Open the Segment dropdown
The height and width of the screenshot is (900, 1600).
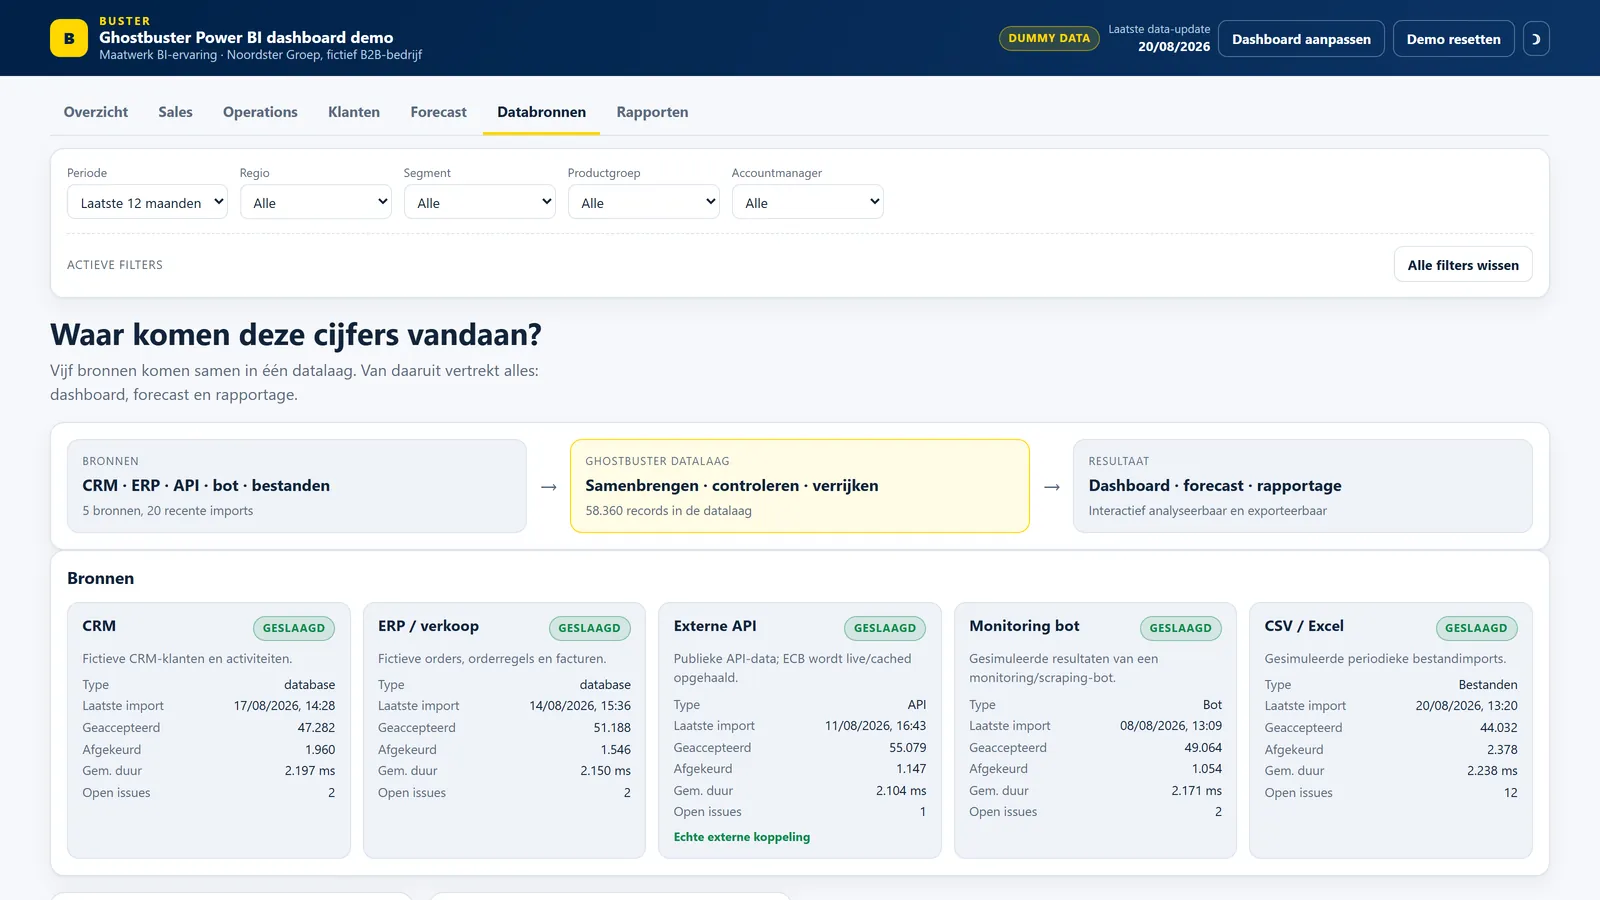480,202
